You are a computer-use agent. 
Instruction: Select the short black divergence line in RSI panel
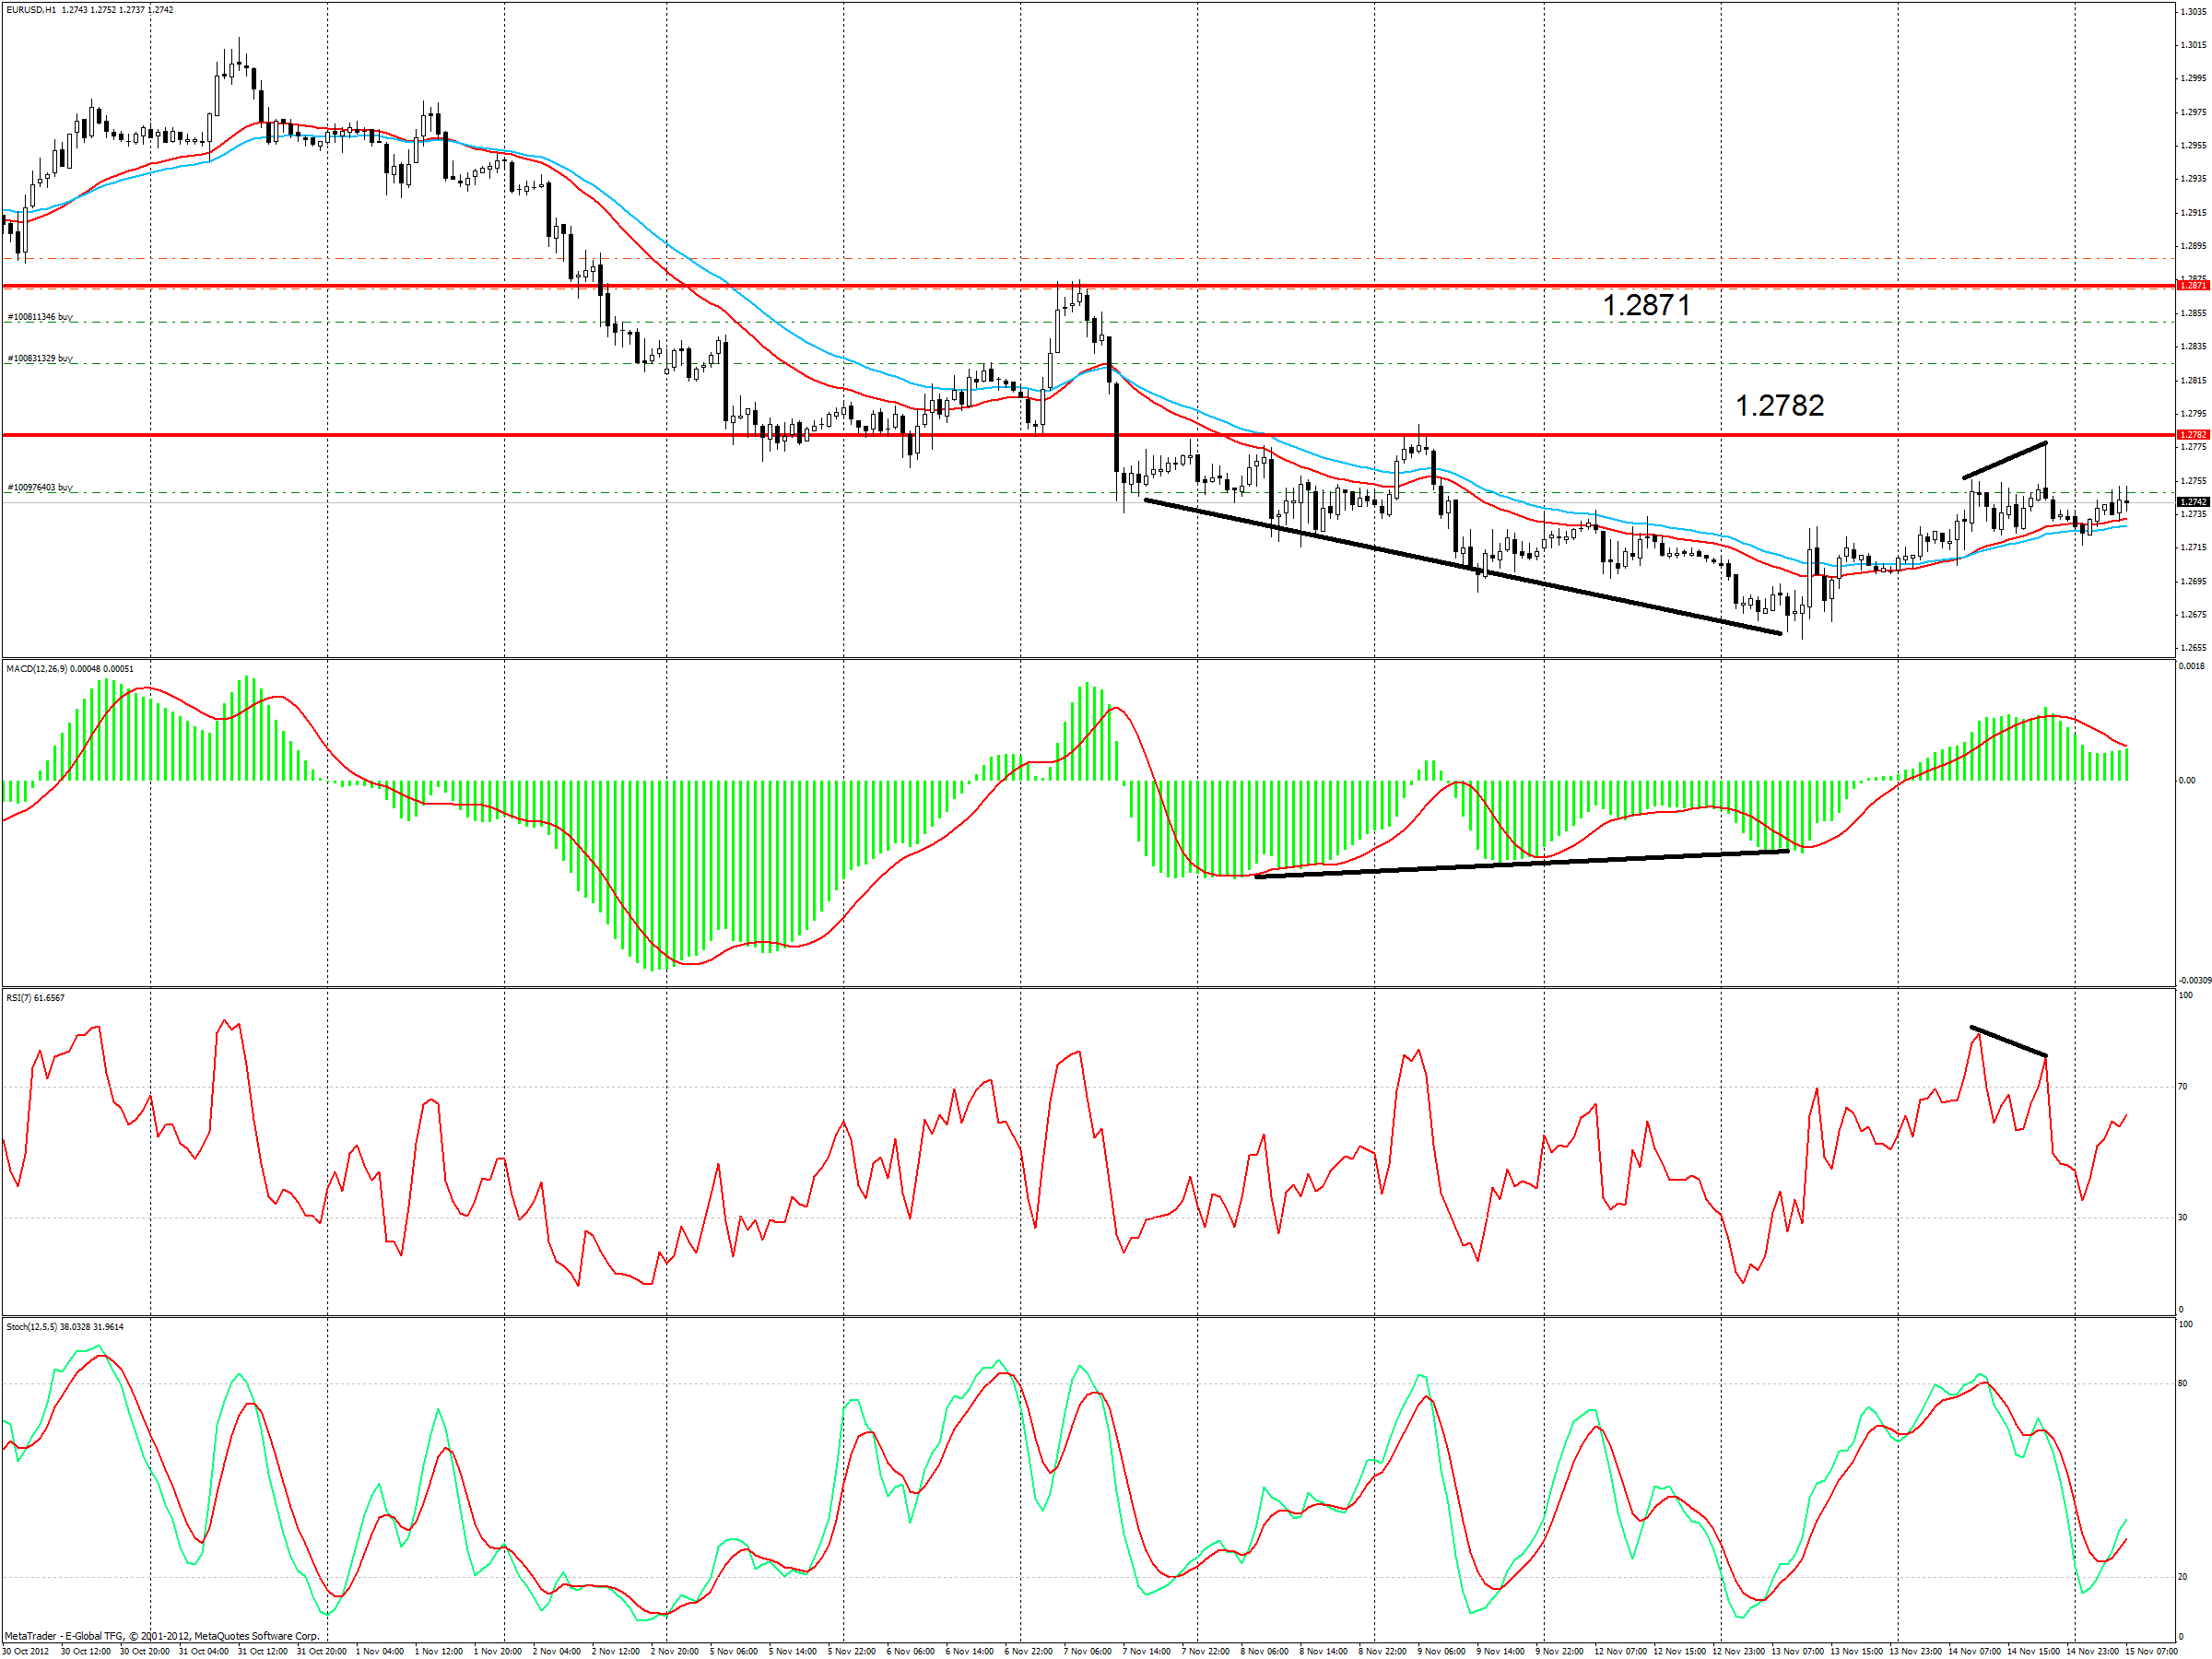pyautogui.click(x=2008, y=1042)
